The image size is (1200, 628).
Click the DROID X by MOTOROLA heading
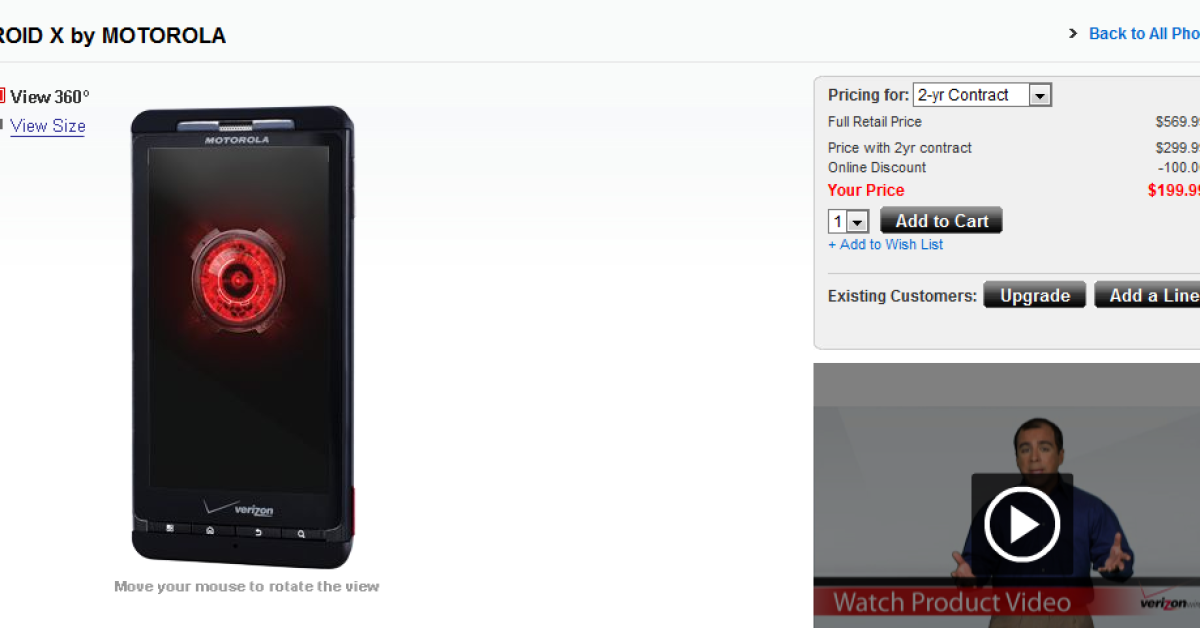click(x=113, y=36)
